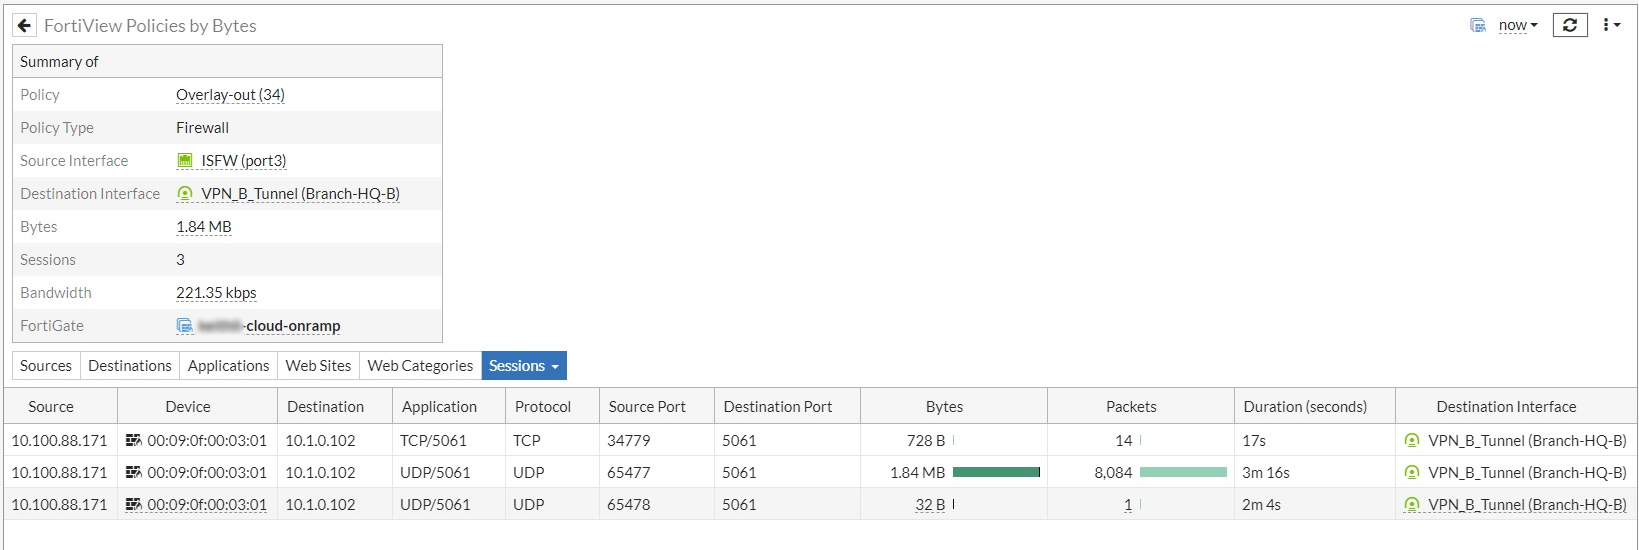Click the ISFW (port3) interface icon
Screen dimensions: 1639x550
click(x=185, y=161)
